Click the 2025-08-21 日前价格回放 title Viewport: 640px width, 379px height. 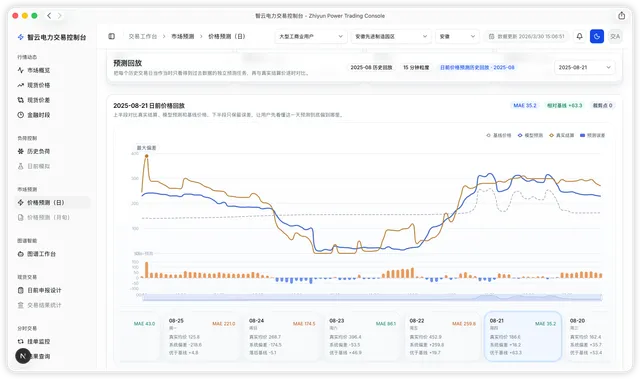click(149, 106)
